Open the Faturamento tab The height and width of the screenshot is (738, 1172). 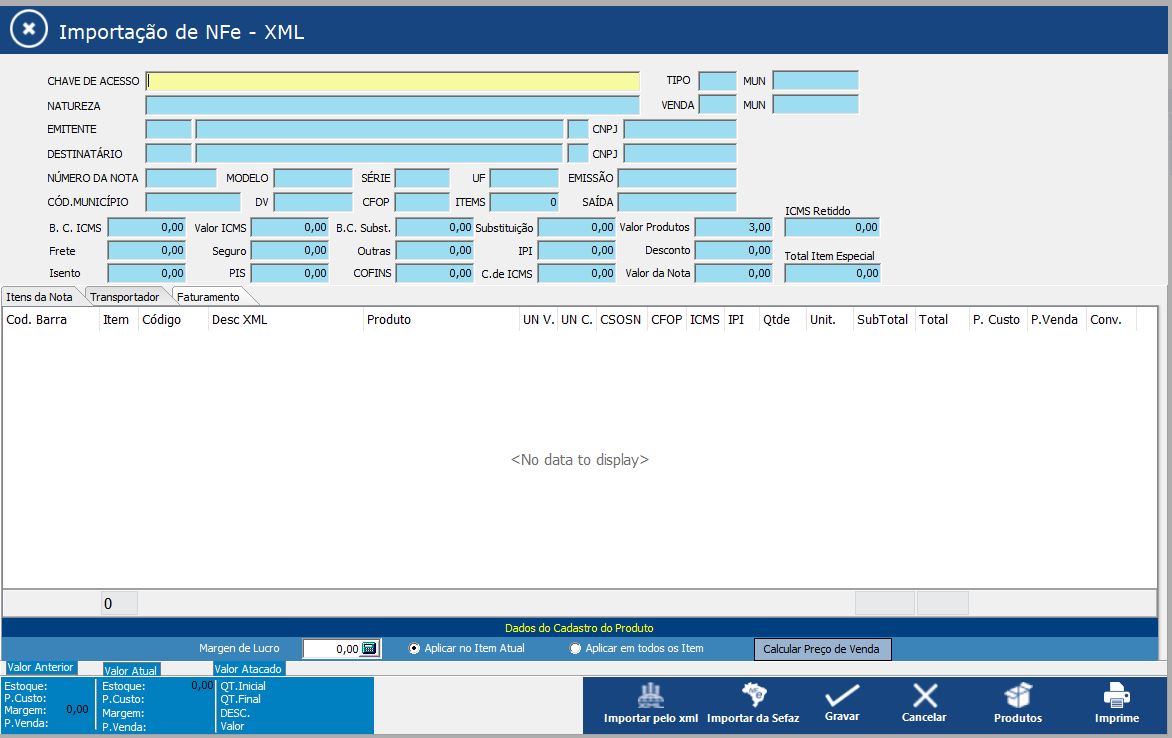[x=209, y=297]
